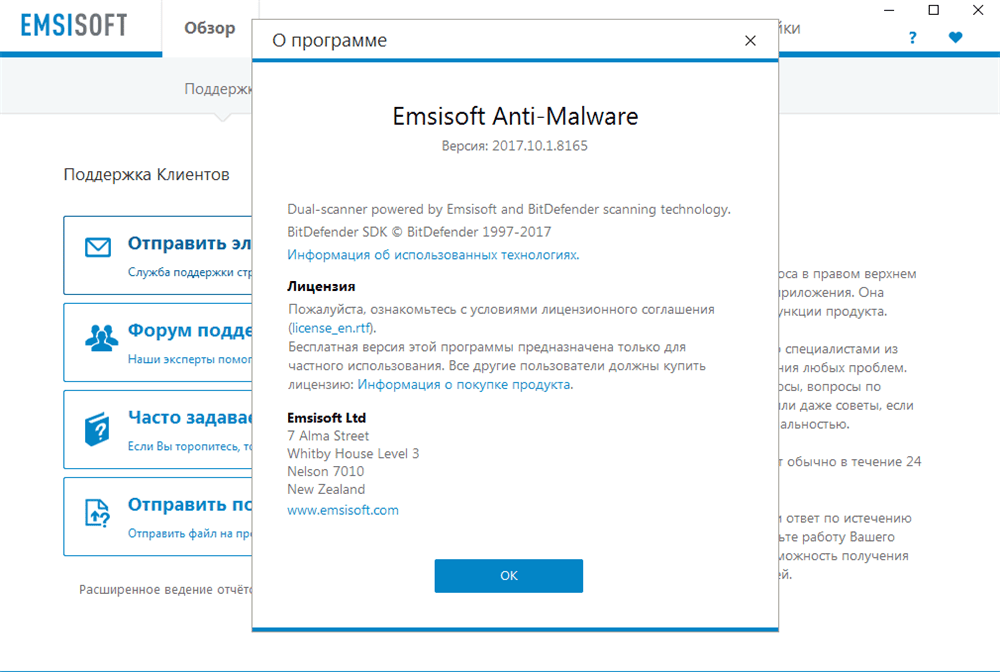The width and height of the screenshot is (1000, 672).
Task: Close the О программе dialog
Action: (x=750, y=41)
